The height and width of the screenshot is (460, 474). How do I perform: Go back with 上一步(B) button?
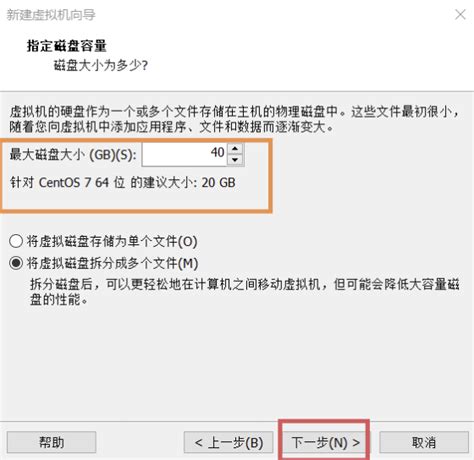coord(229,442)
